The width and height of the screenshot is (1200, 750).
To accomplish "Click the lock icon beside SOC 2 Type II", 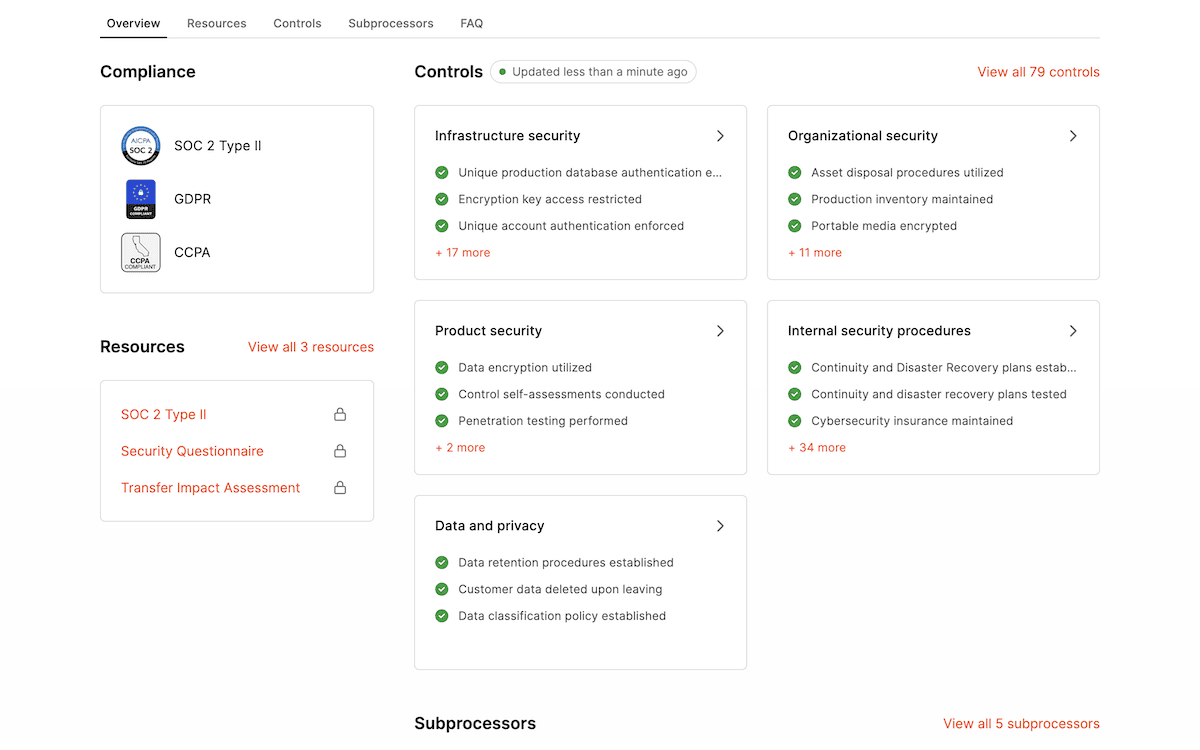I will coord(340,413).
